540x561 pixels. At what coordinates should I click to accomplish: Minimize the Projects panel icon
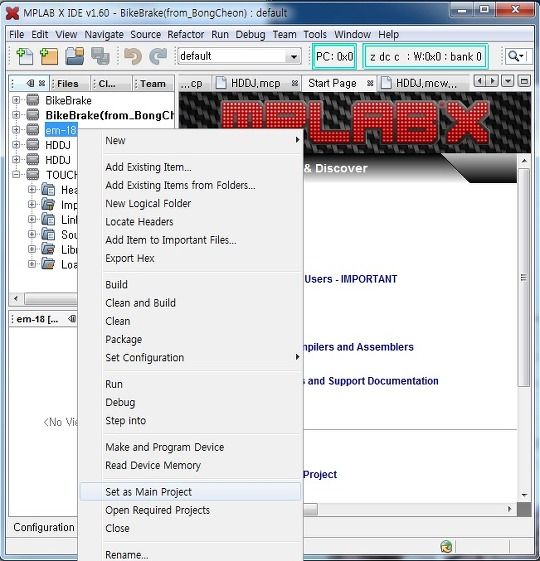[x=30, y=83]
